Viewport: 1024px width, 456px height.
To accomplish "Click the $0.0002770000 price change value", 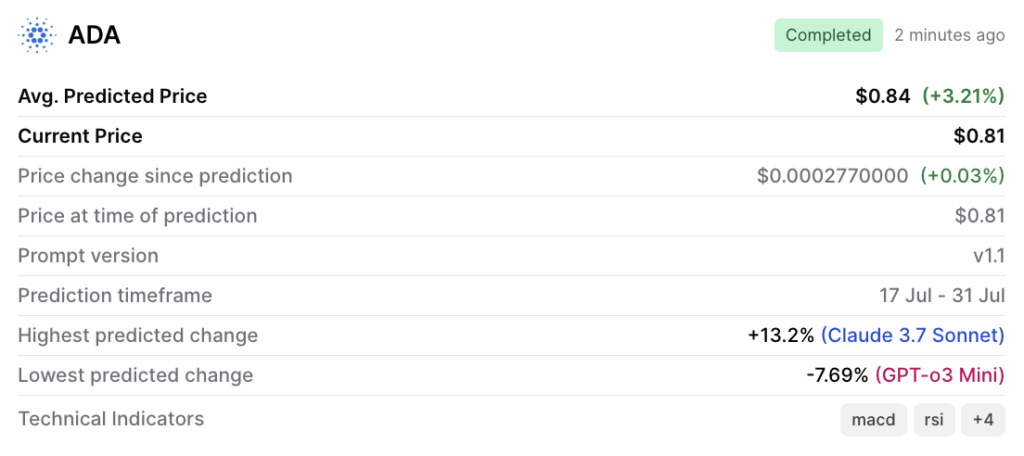I will (833, 176).
